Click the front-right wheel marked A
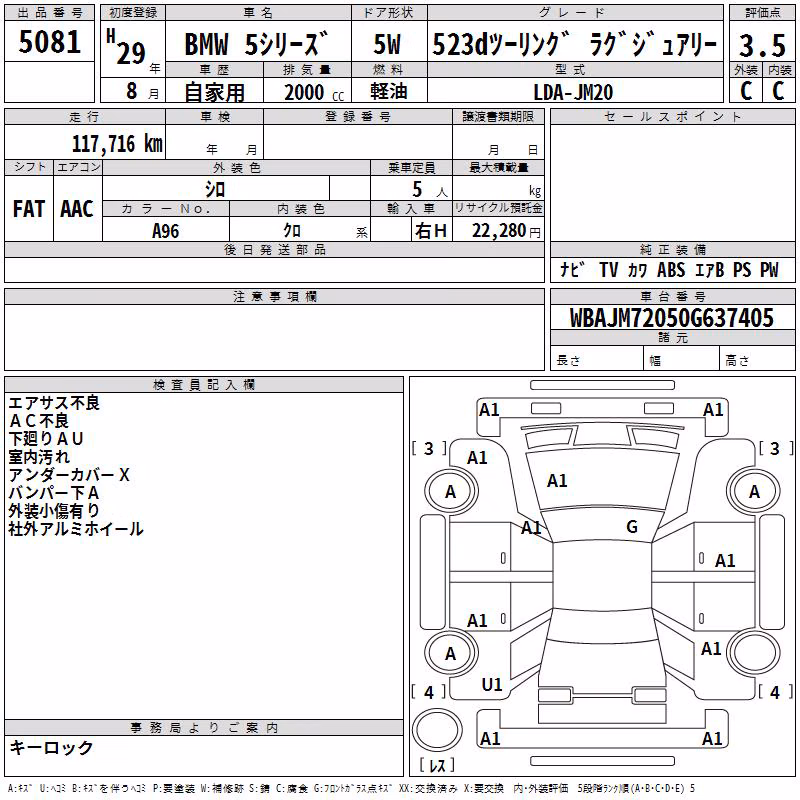The width and height of the screenshot is (800, 800). pos(754,492)
